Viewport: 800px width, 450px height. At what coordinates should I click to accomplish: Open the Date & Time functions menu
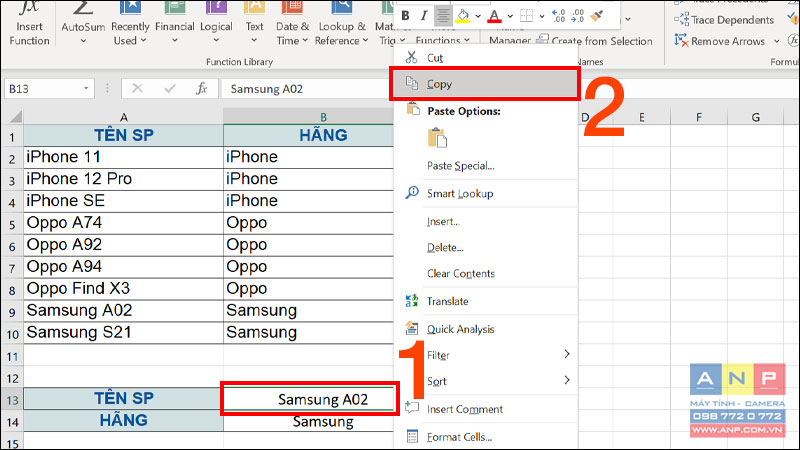(292, 24)
